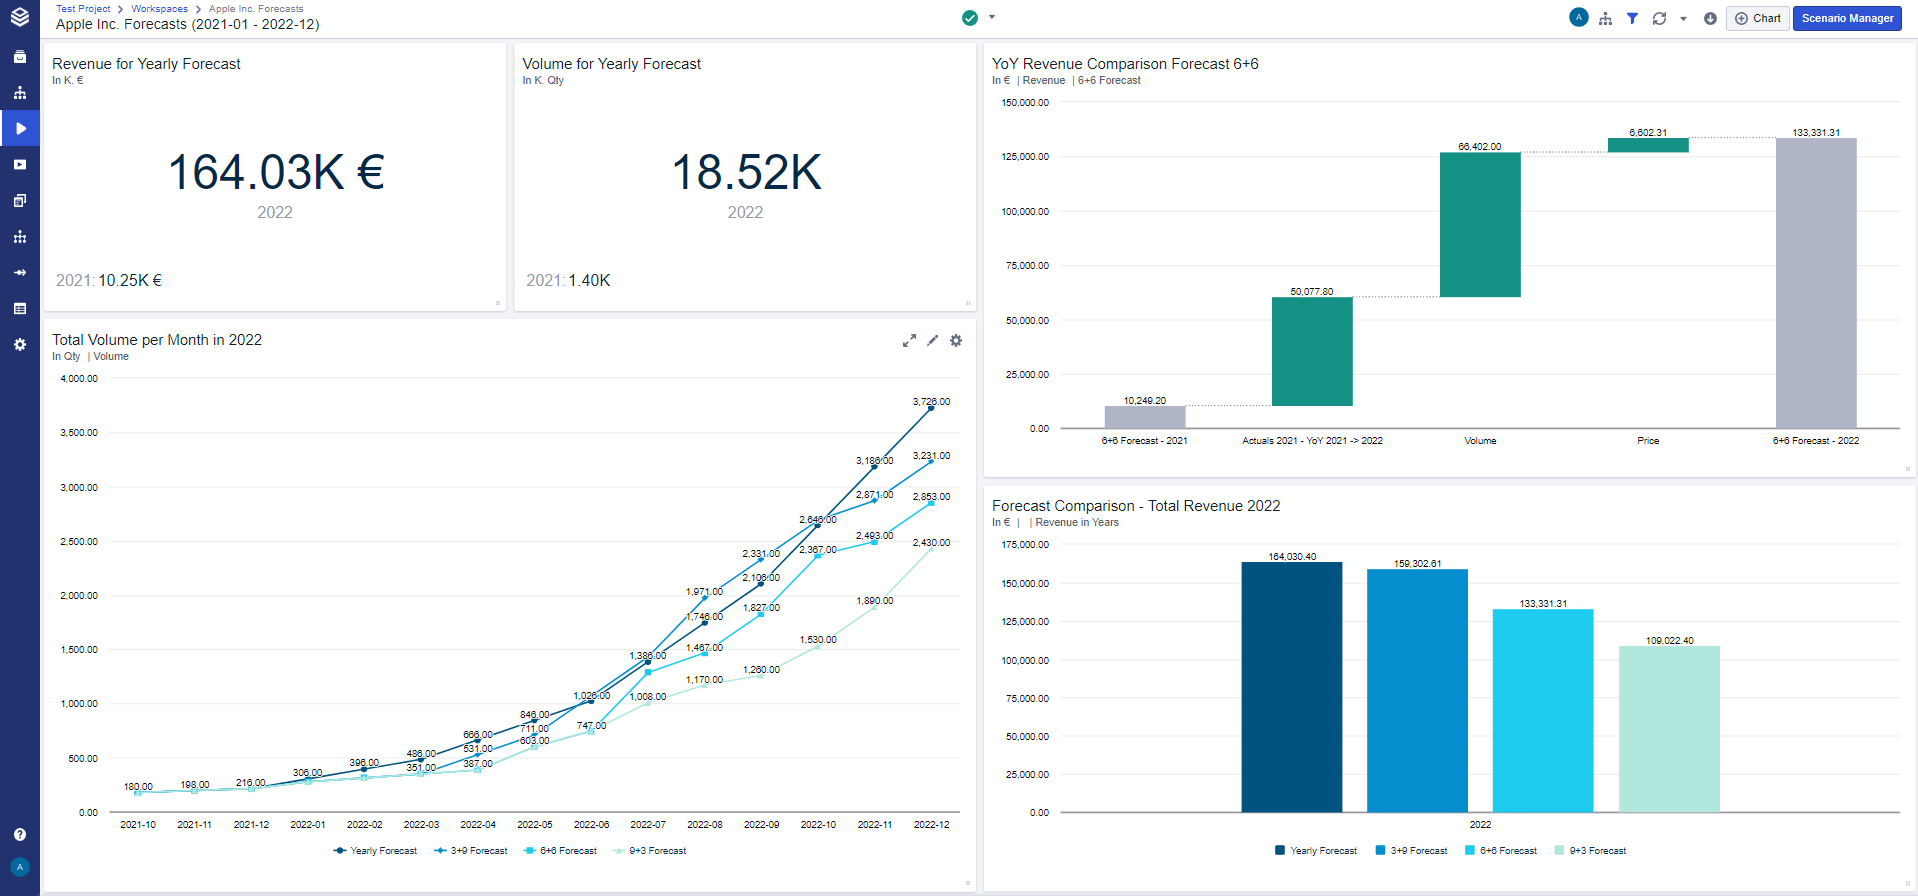Click the user avatar in sidebar bottom

(20, 867)
